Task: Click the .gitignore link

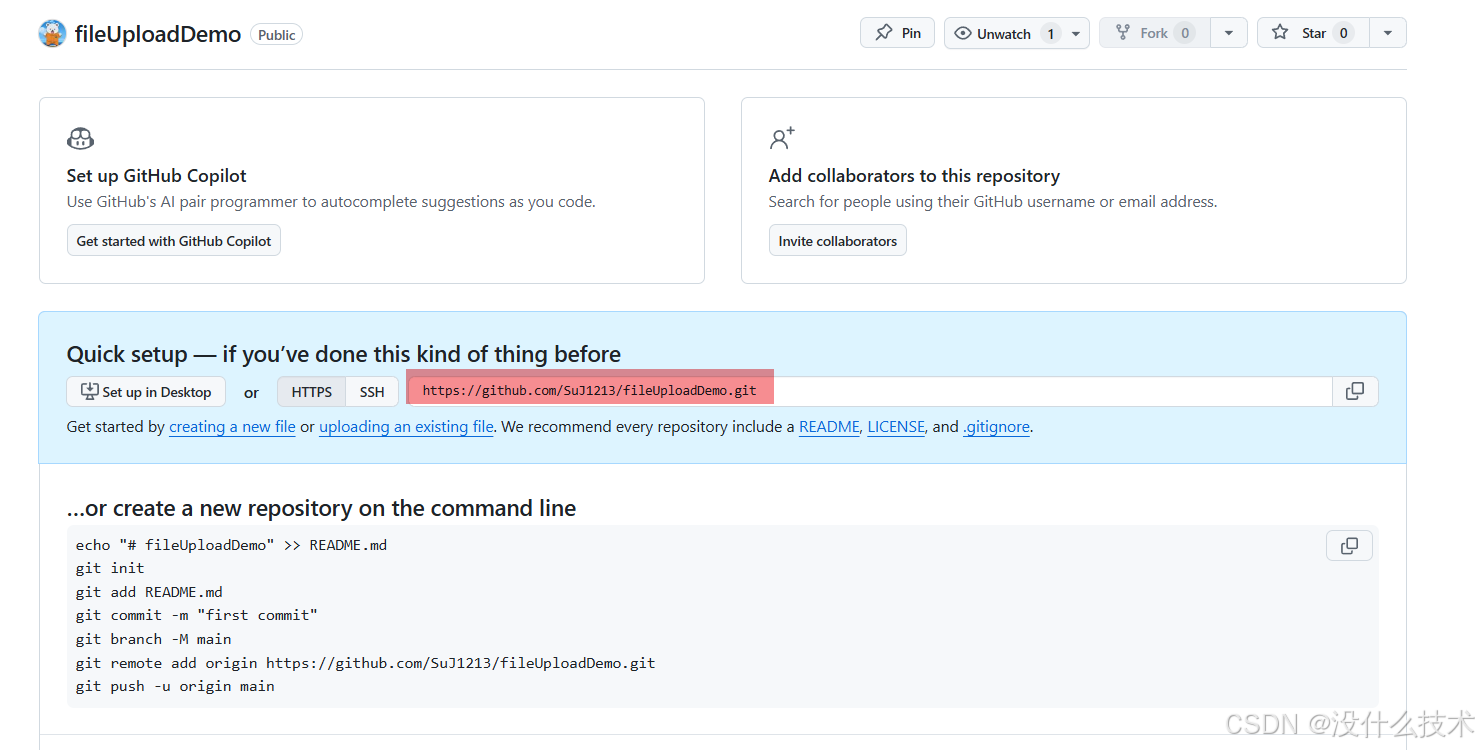Action: tap(996, 427)
